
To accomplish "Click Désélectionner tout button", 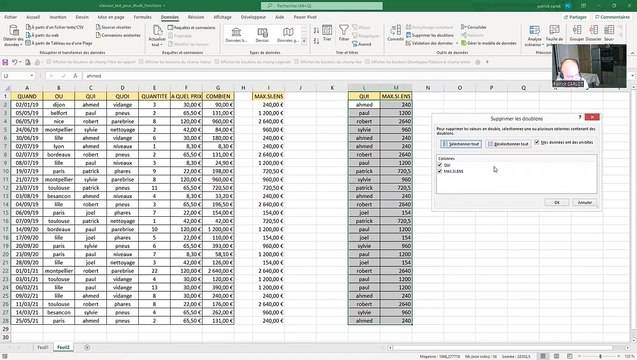I will tap(508, 144).
